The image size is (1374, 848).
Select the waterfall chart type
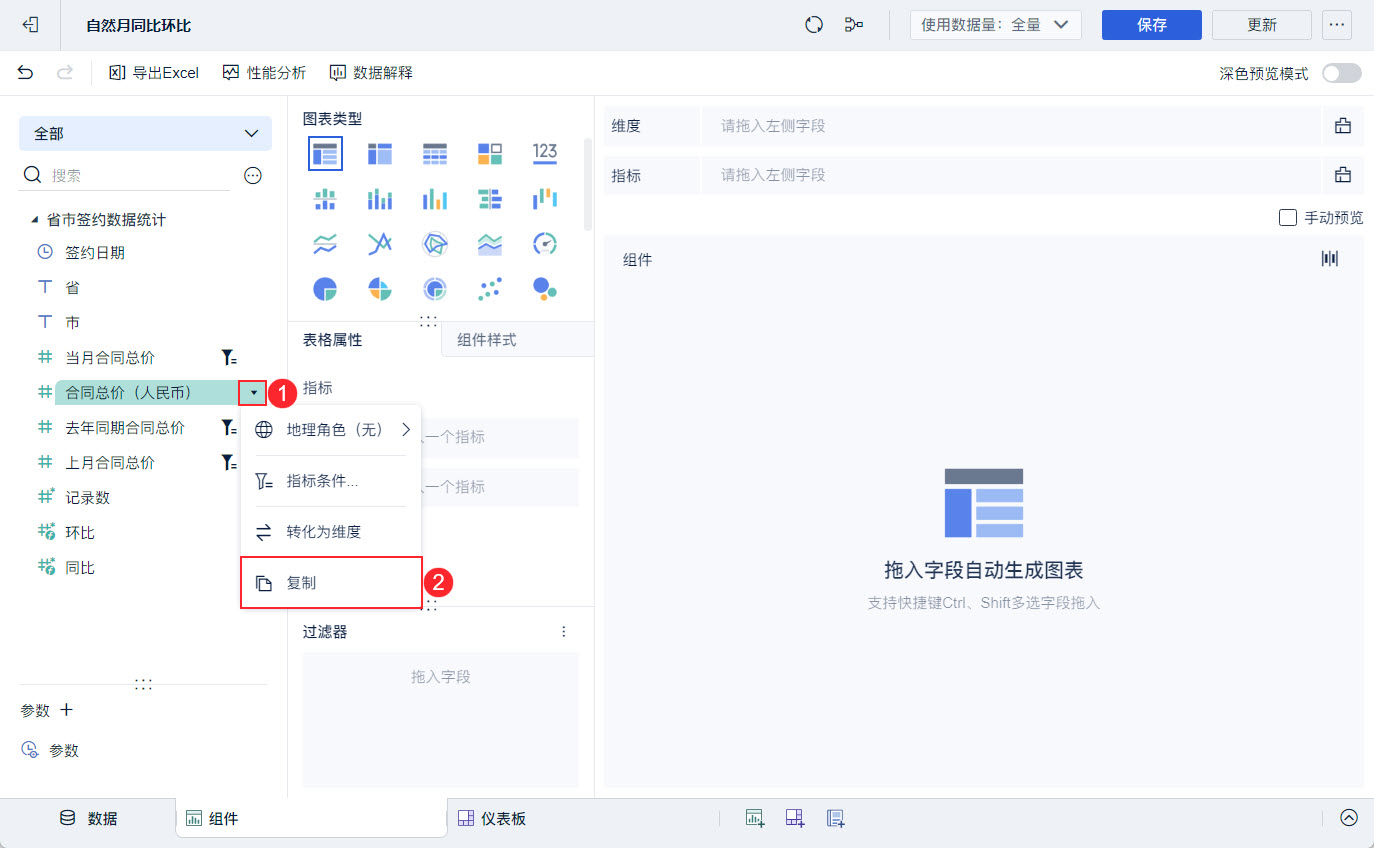[545, 199]
